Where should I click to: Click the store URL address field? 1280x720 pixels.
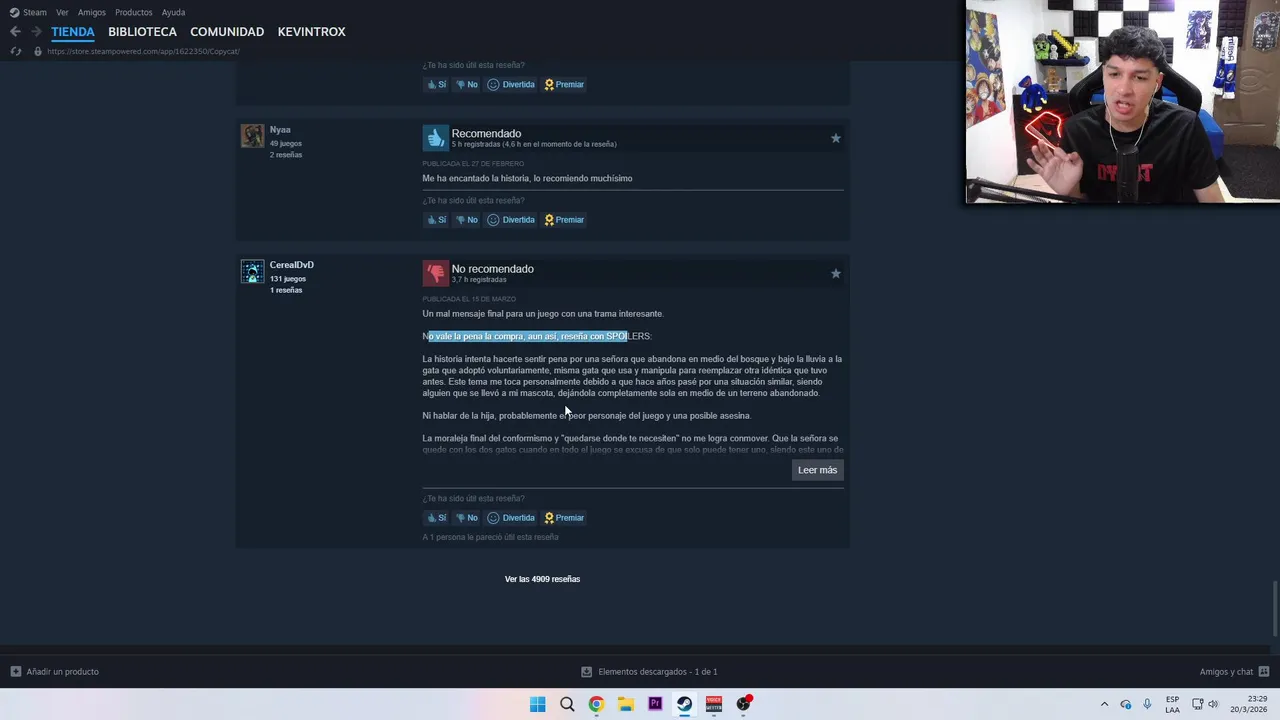pos(143,51)
